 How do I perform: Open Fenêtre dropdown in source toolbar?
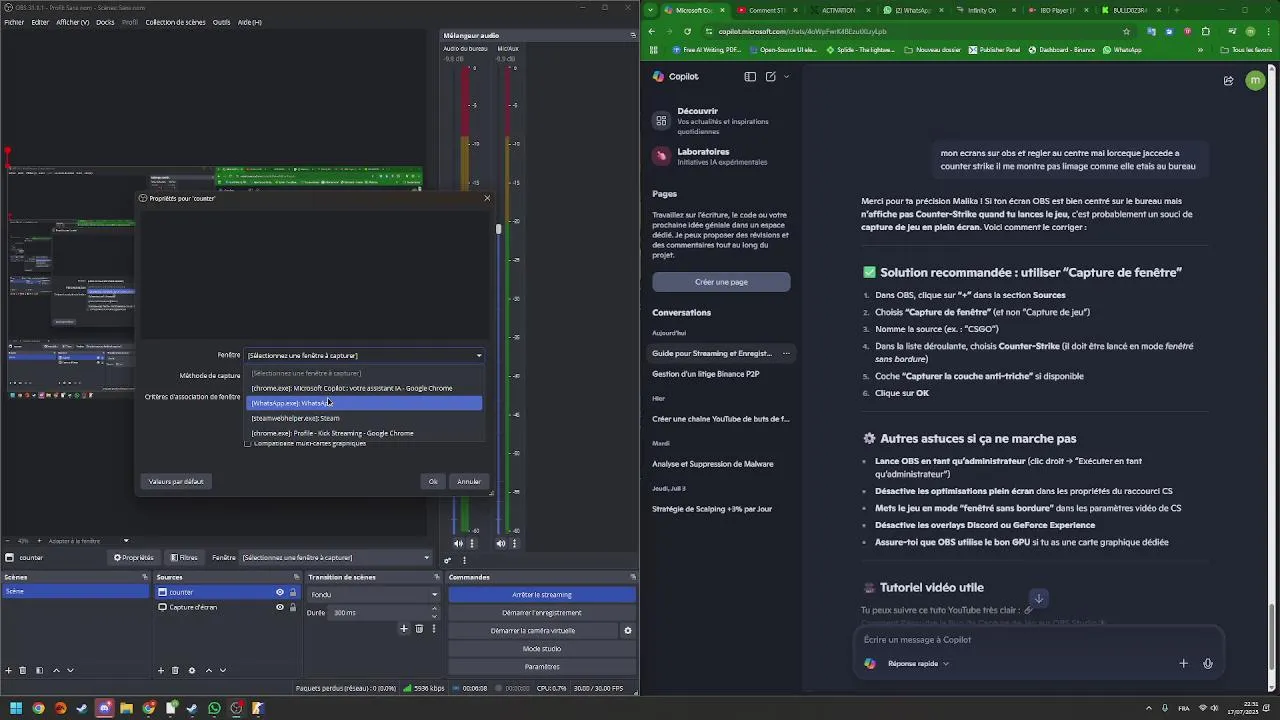pyautogui.click(x=336, y=558)
